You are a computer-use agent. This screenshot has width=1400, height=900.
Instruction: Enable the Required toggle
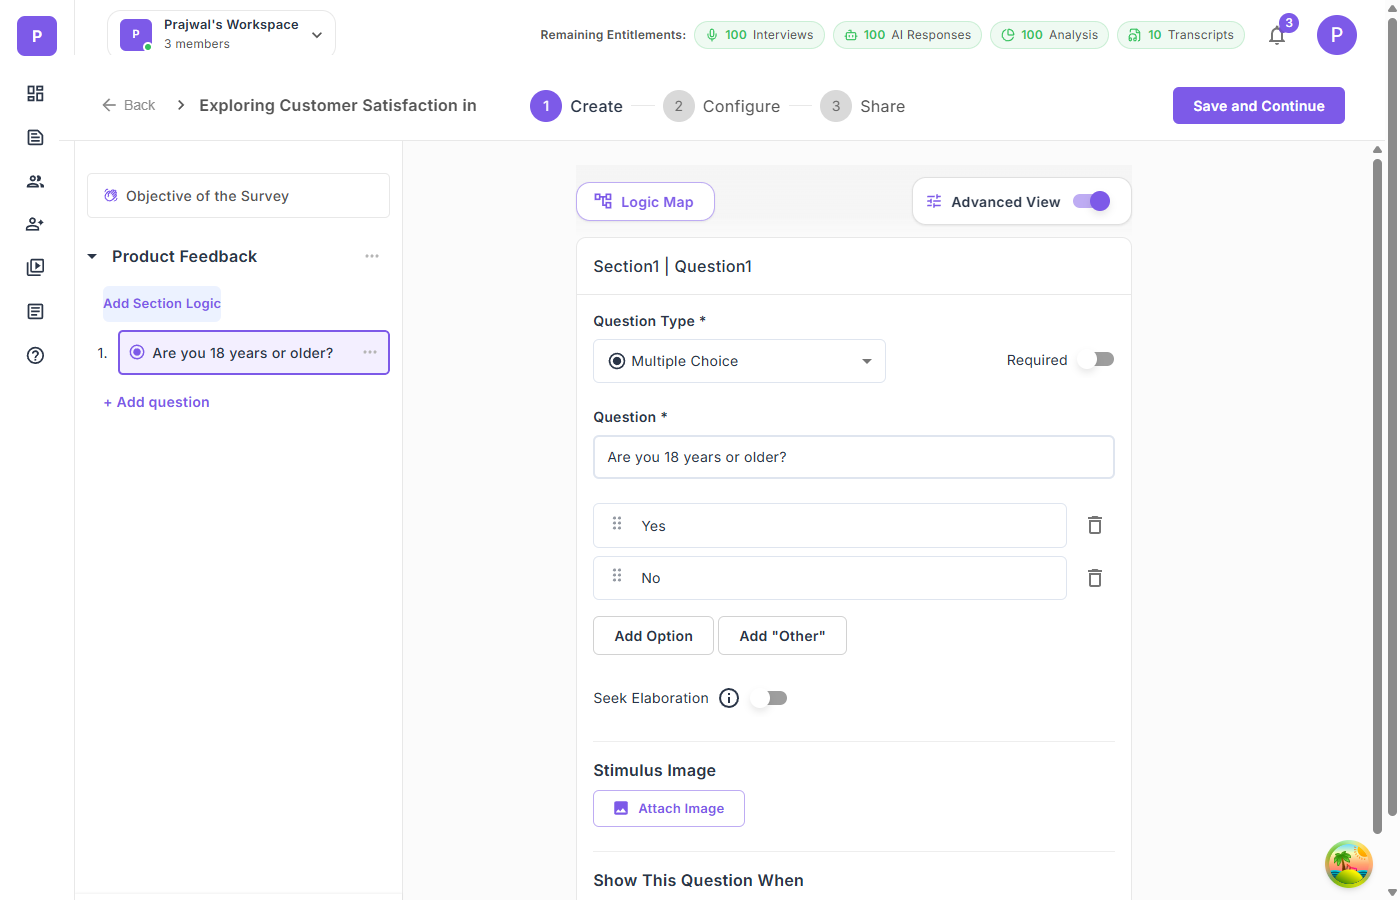coord(1096,360)
